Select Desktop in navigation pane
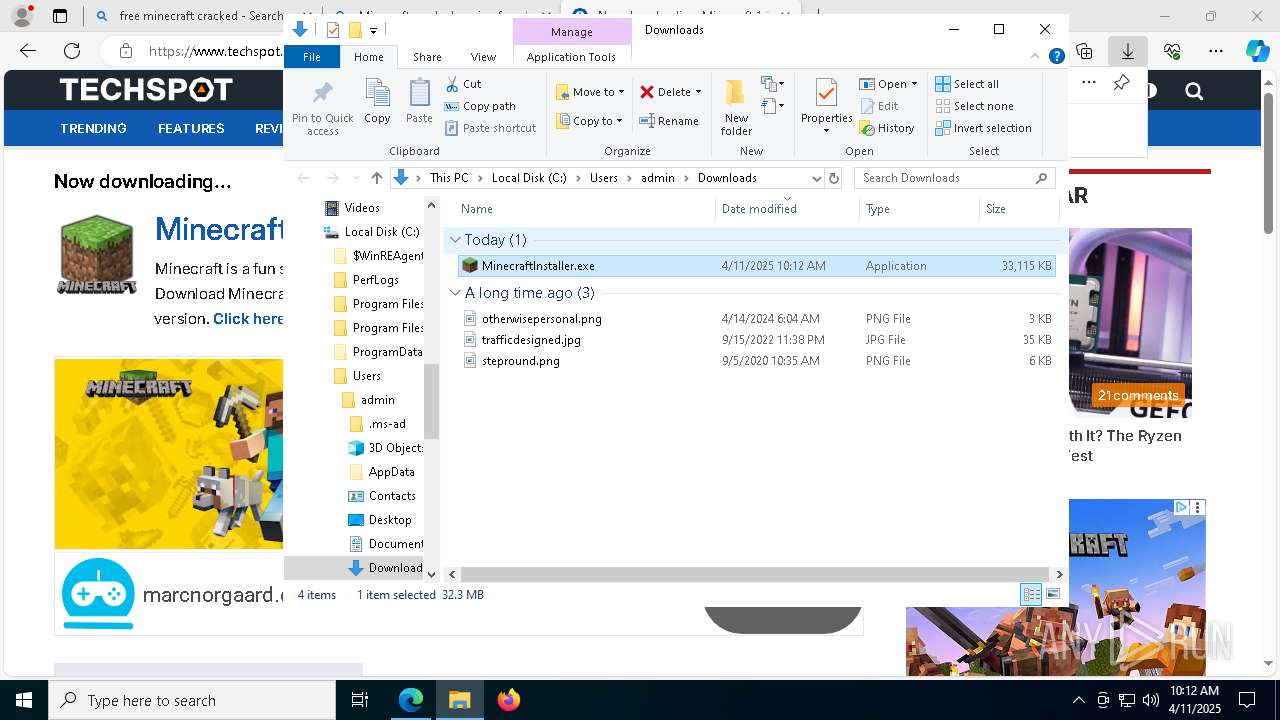Screen dimensions: 1280x720 389,520
